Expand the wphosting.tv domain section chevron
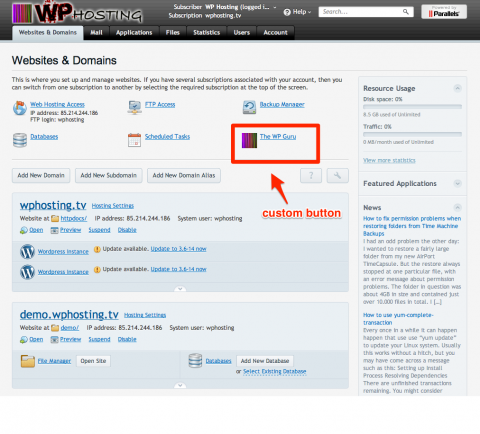The height and width of the screenshot is (434, 480). tap(180, 289)
